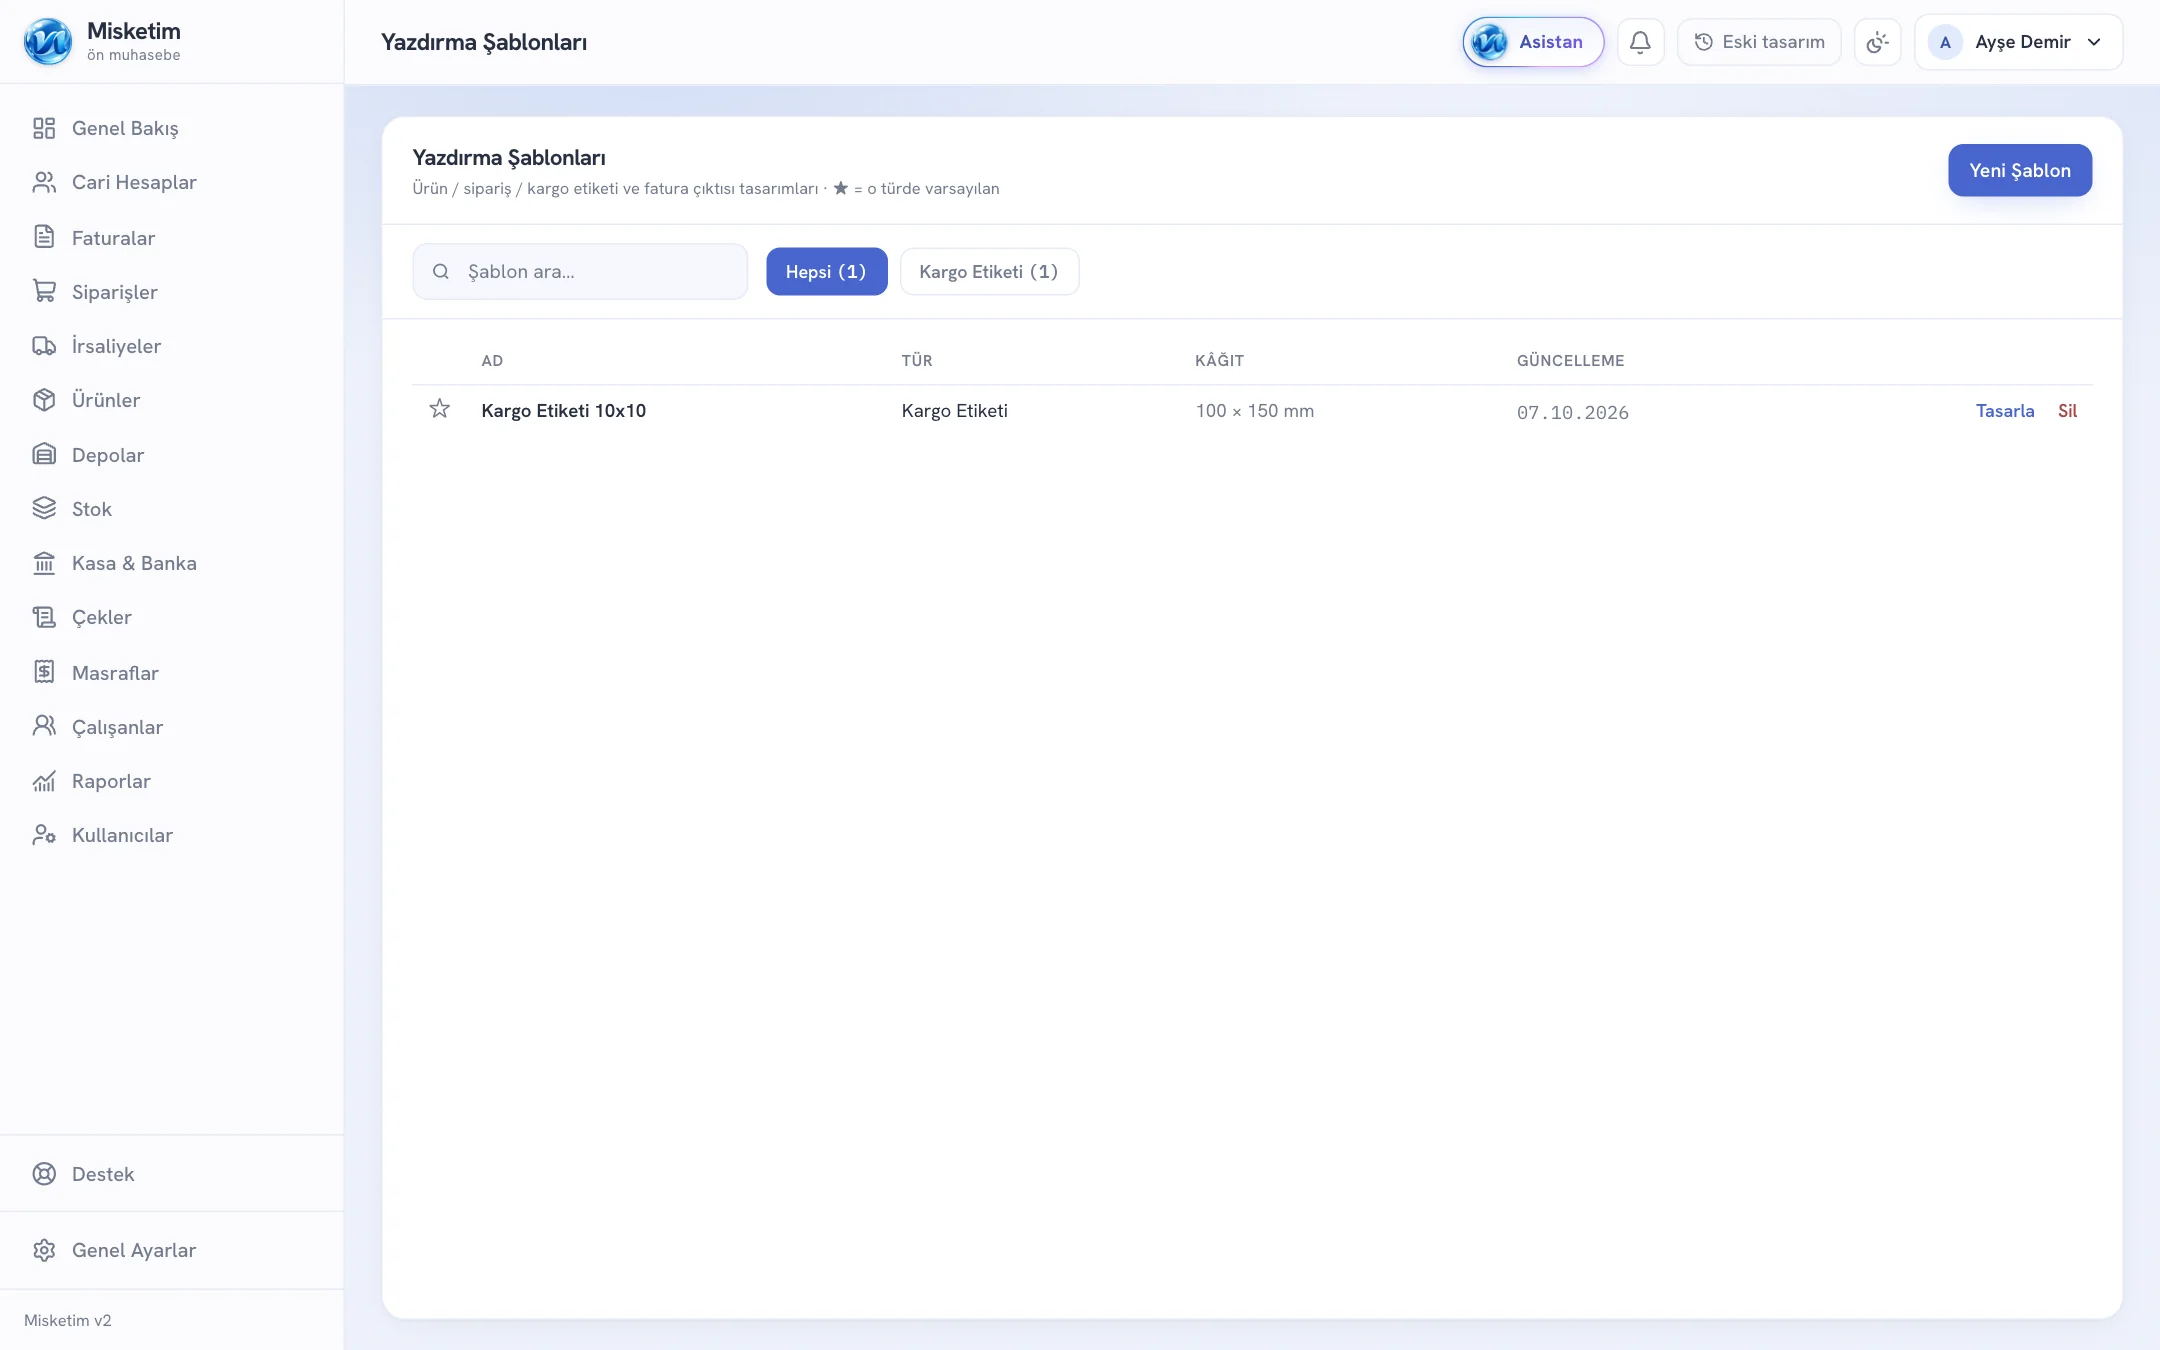Click the Cari Hesaplar people icon

[44, 182]
